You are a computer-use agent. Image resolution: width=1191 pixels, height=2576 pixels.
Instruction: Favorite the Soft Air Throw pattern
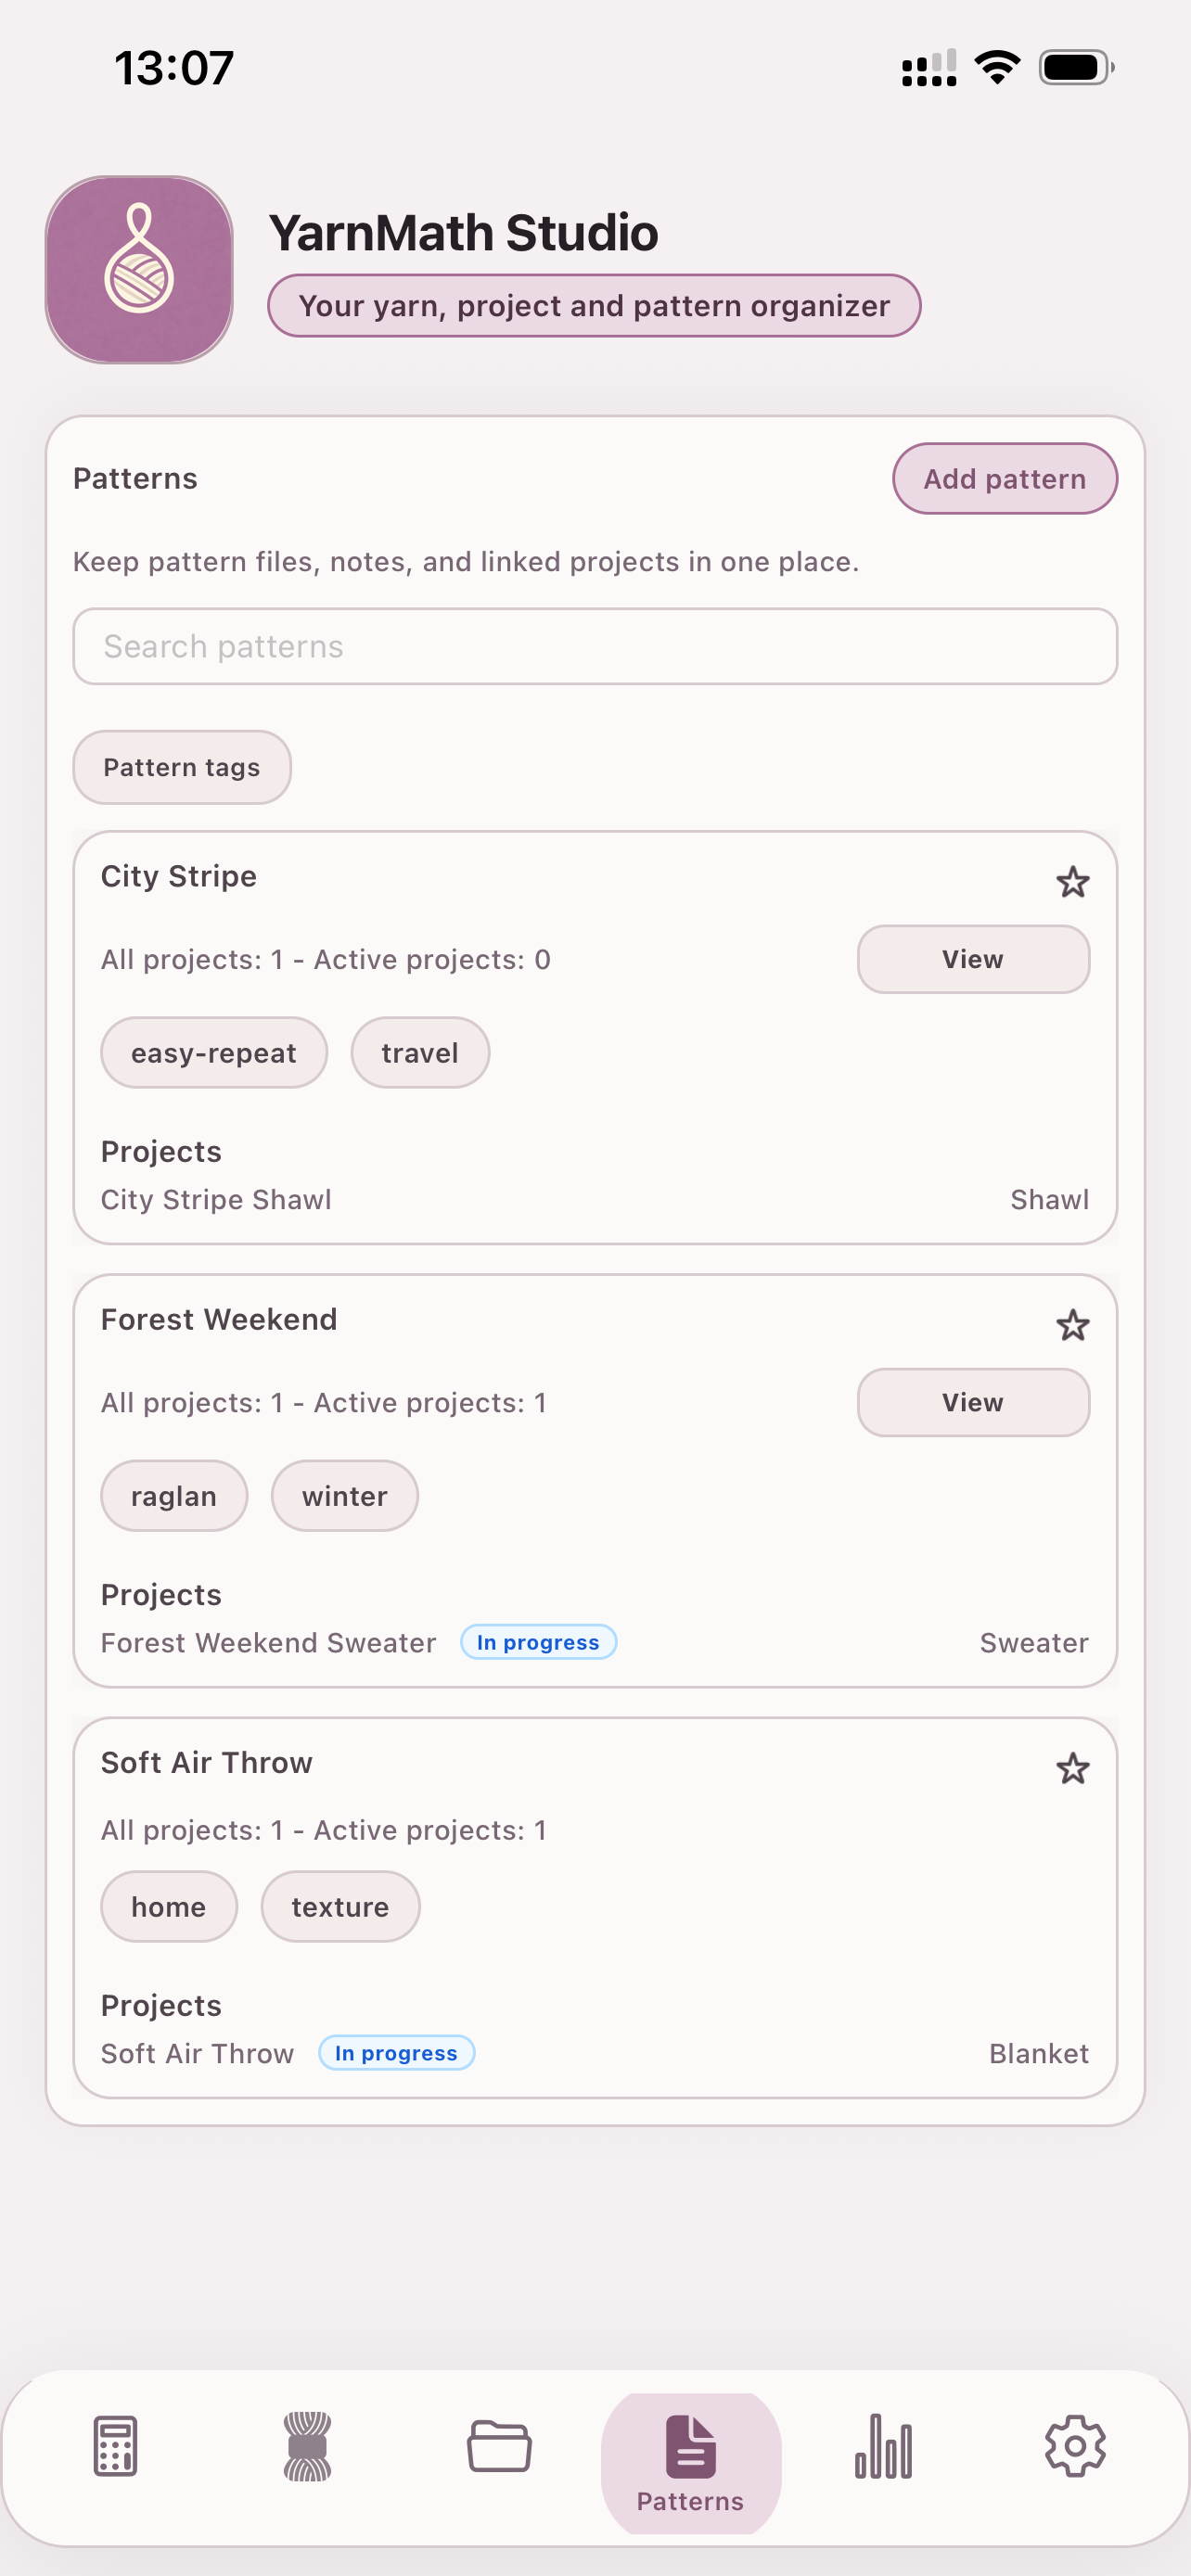(1072, 1769)
